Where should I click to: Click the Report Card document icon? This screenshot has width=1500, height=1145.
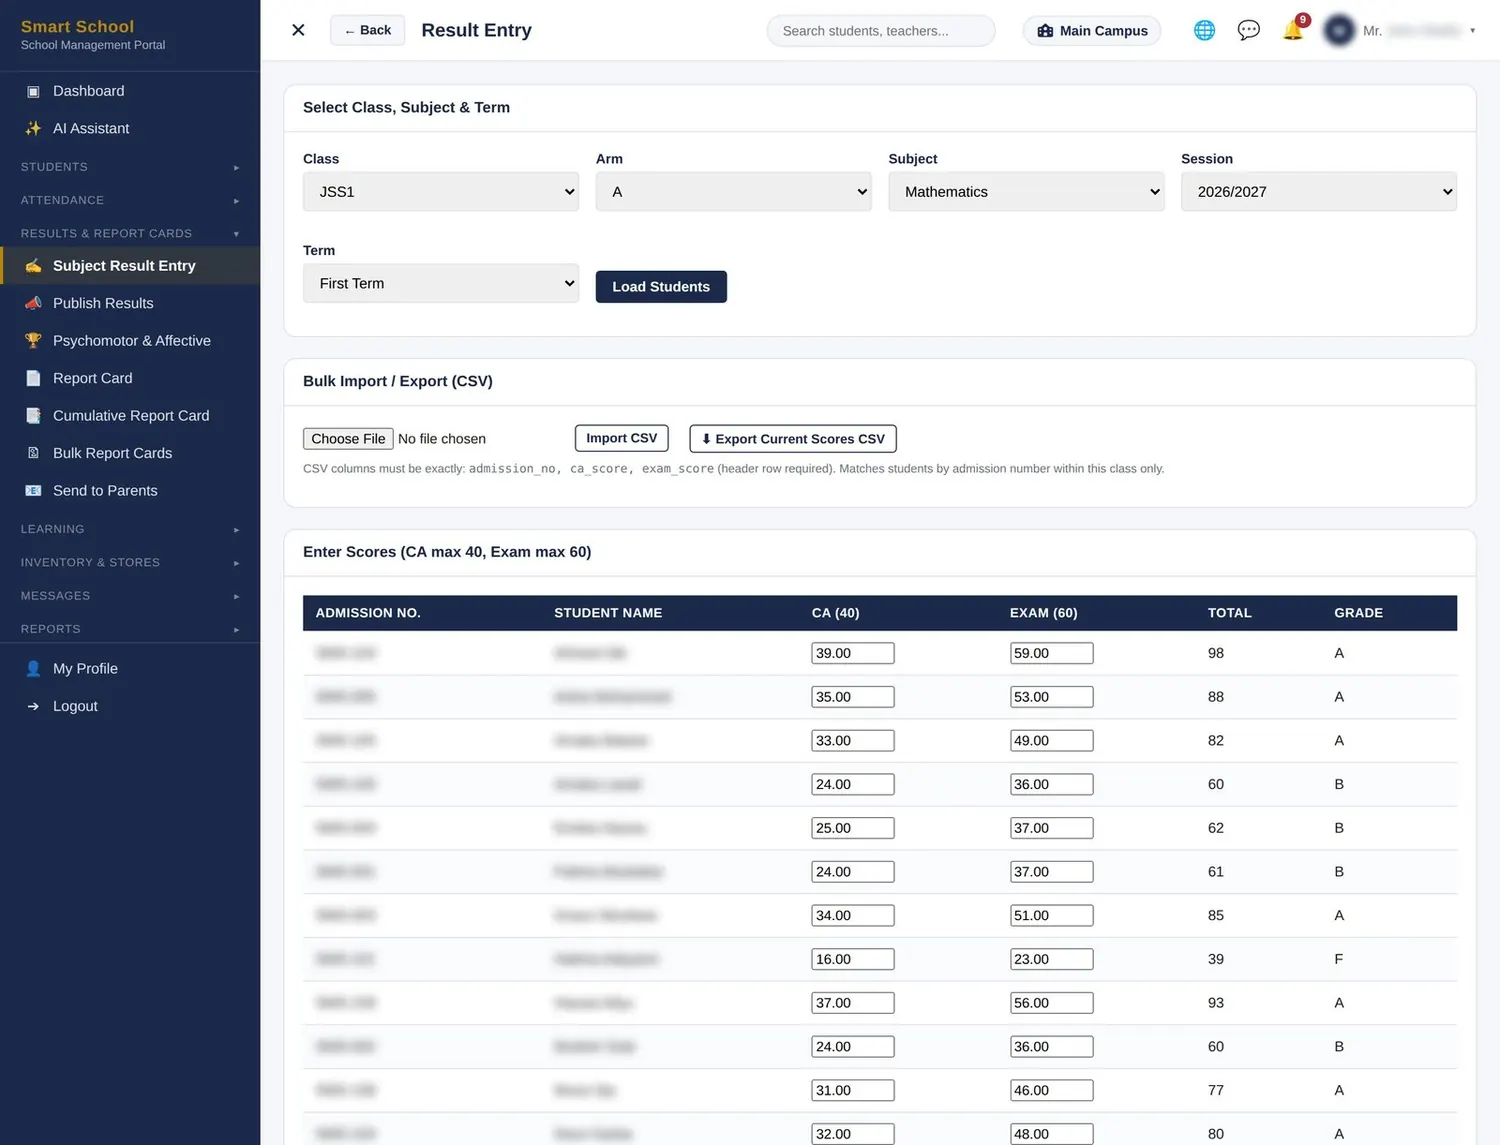click(33, 378)
